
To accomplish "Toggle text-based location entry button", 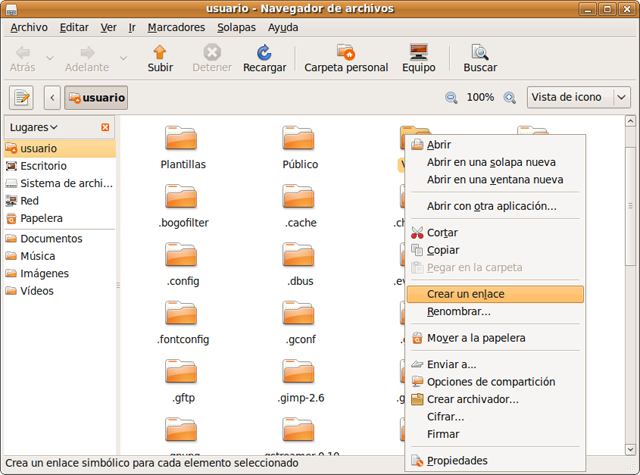I will 21,98.
